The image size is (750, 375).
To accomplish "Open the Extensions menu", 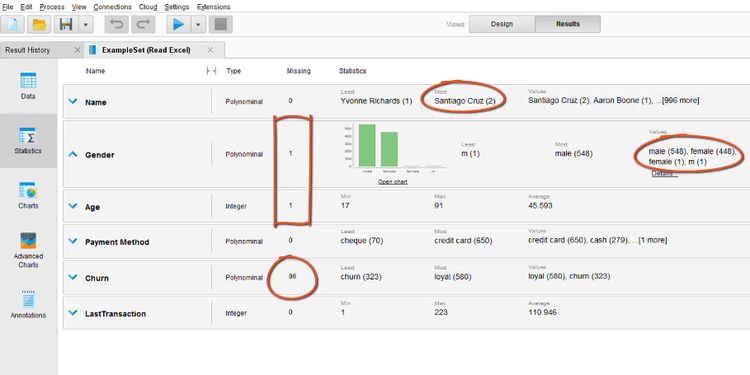I will (x=213, y=7).
